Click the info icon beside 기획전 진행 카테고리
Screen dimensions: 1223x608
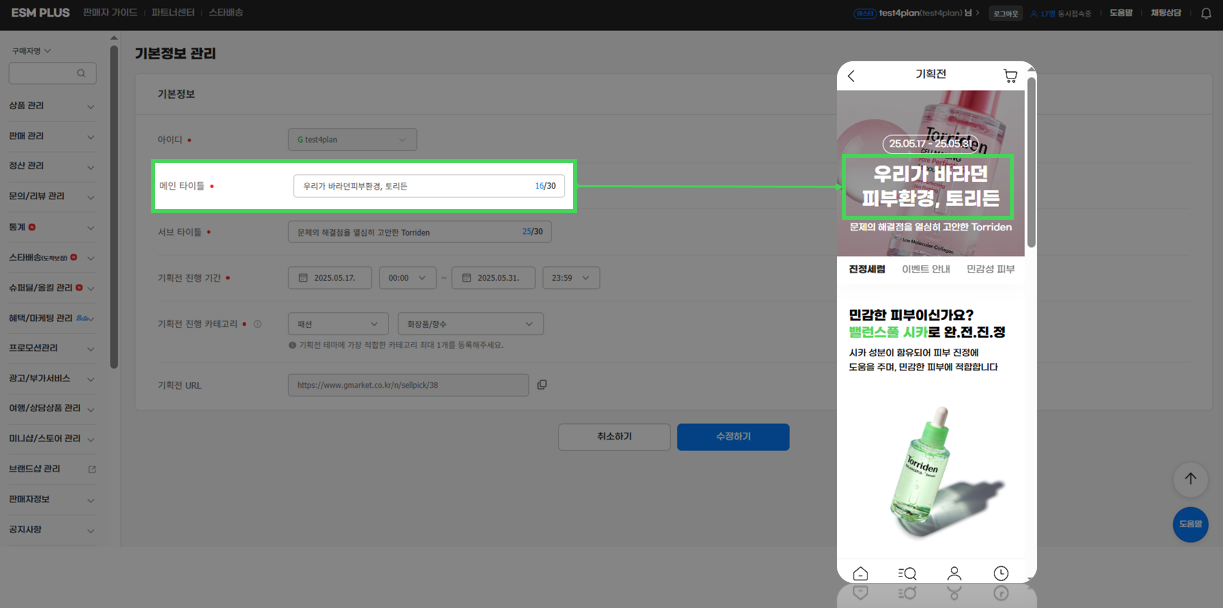tap(257, 324)
